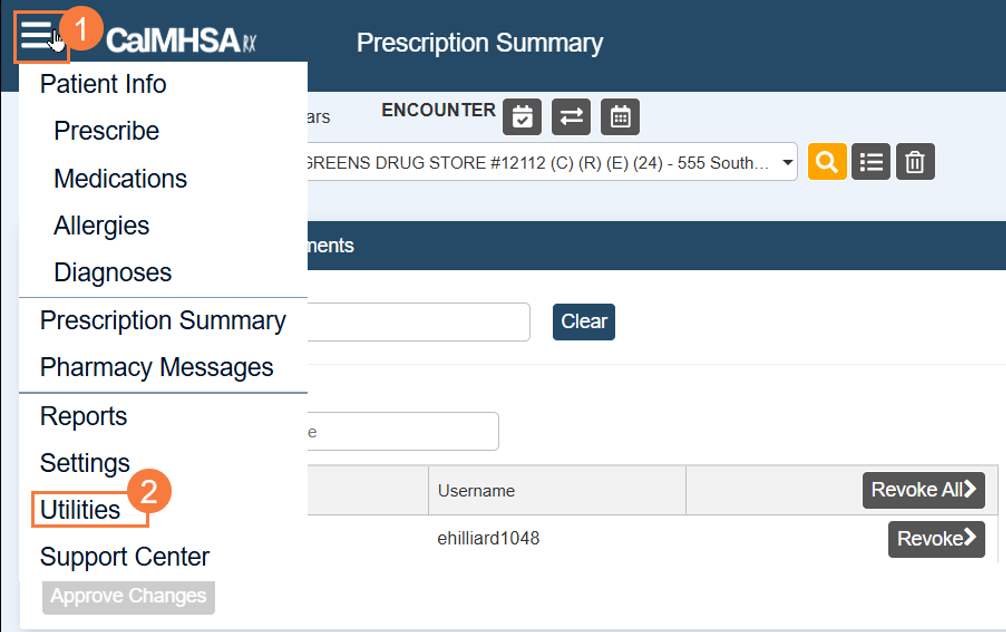
Task: Open Patient Info menu item
Action: click(x=103, y=84)
